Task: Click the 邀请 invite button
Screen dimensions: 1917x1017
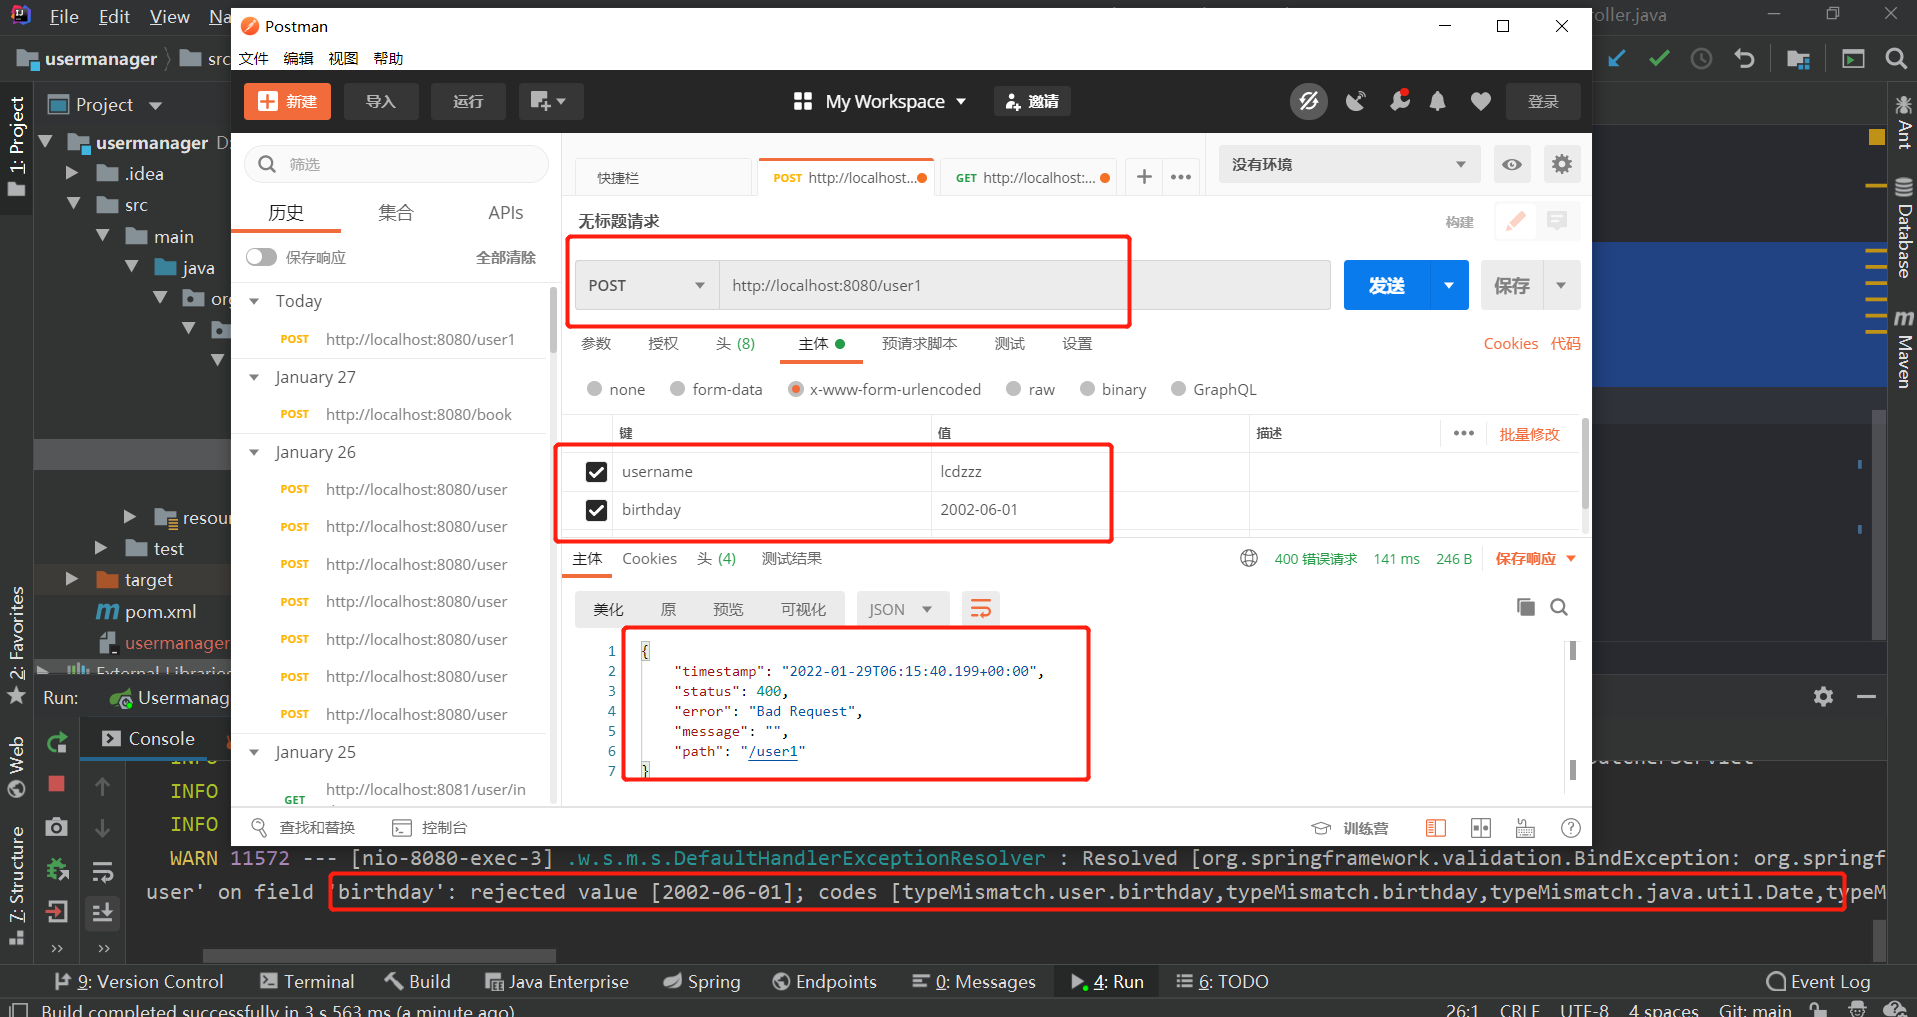Action: (x=1032, y=101)
